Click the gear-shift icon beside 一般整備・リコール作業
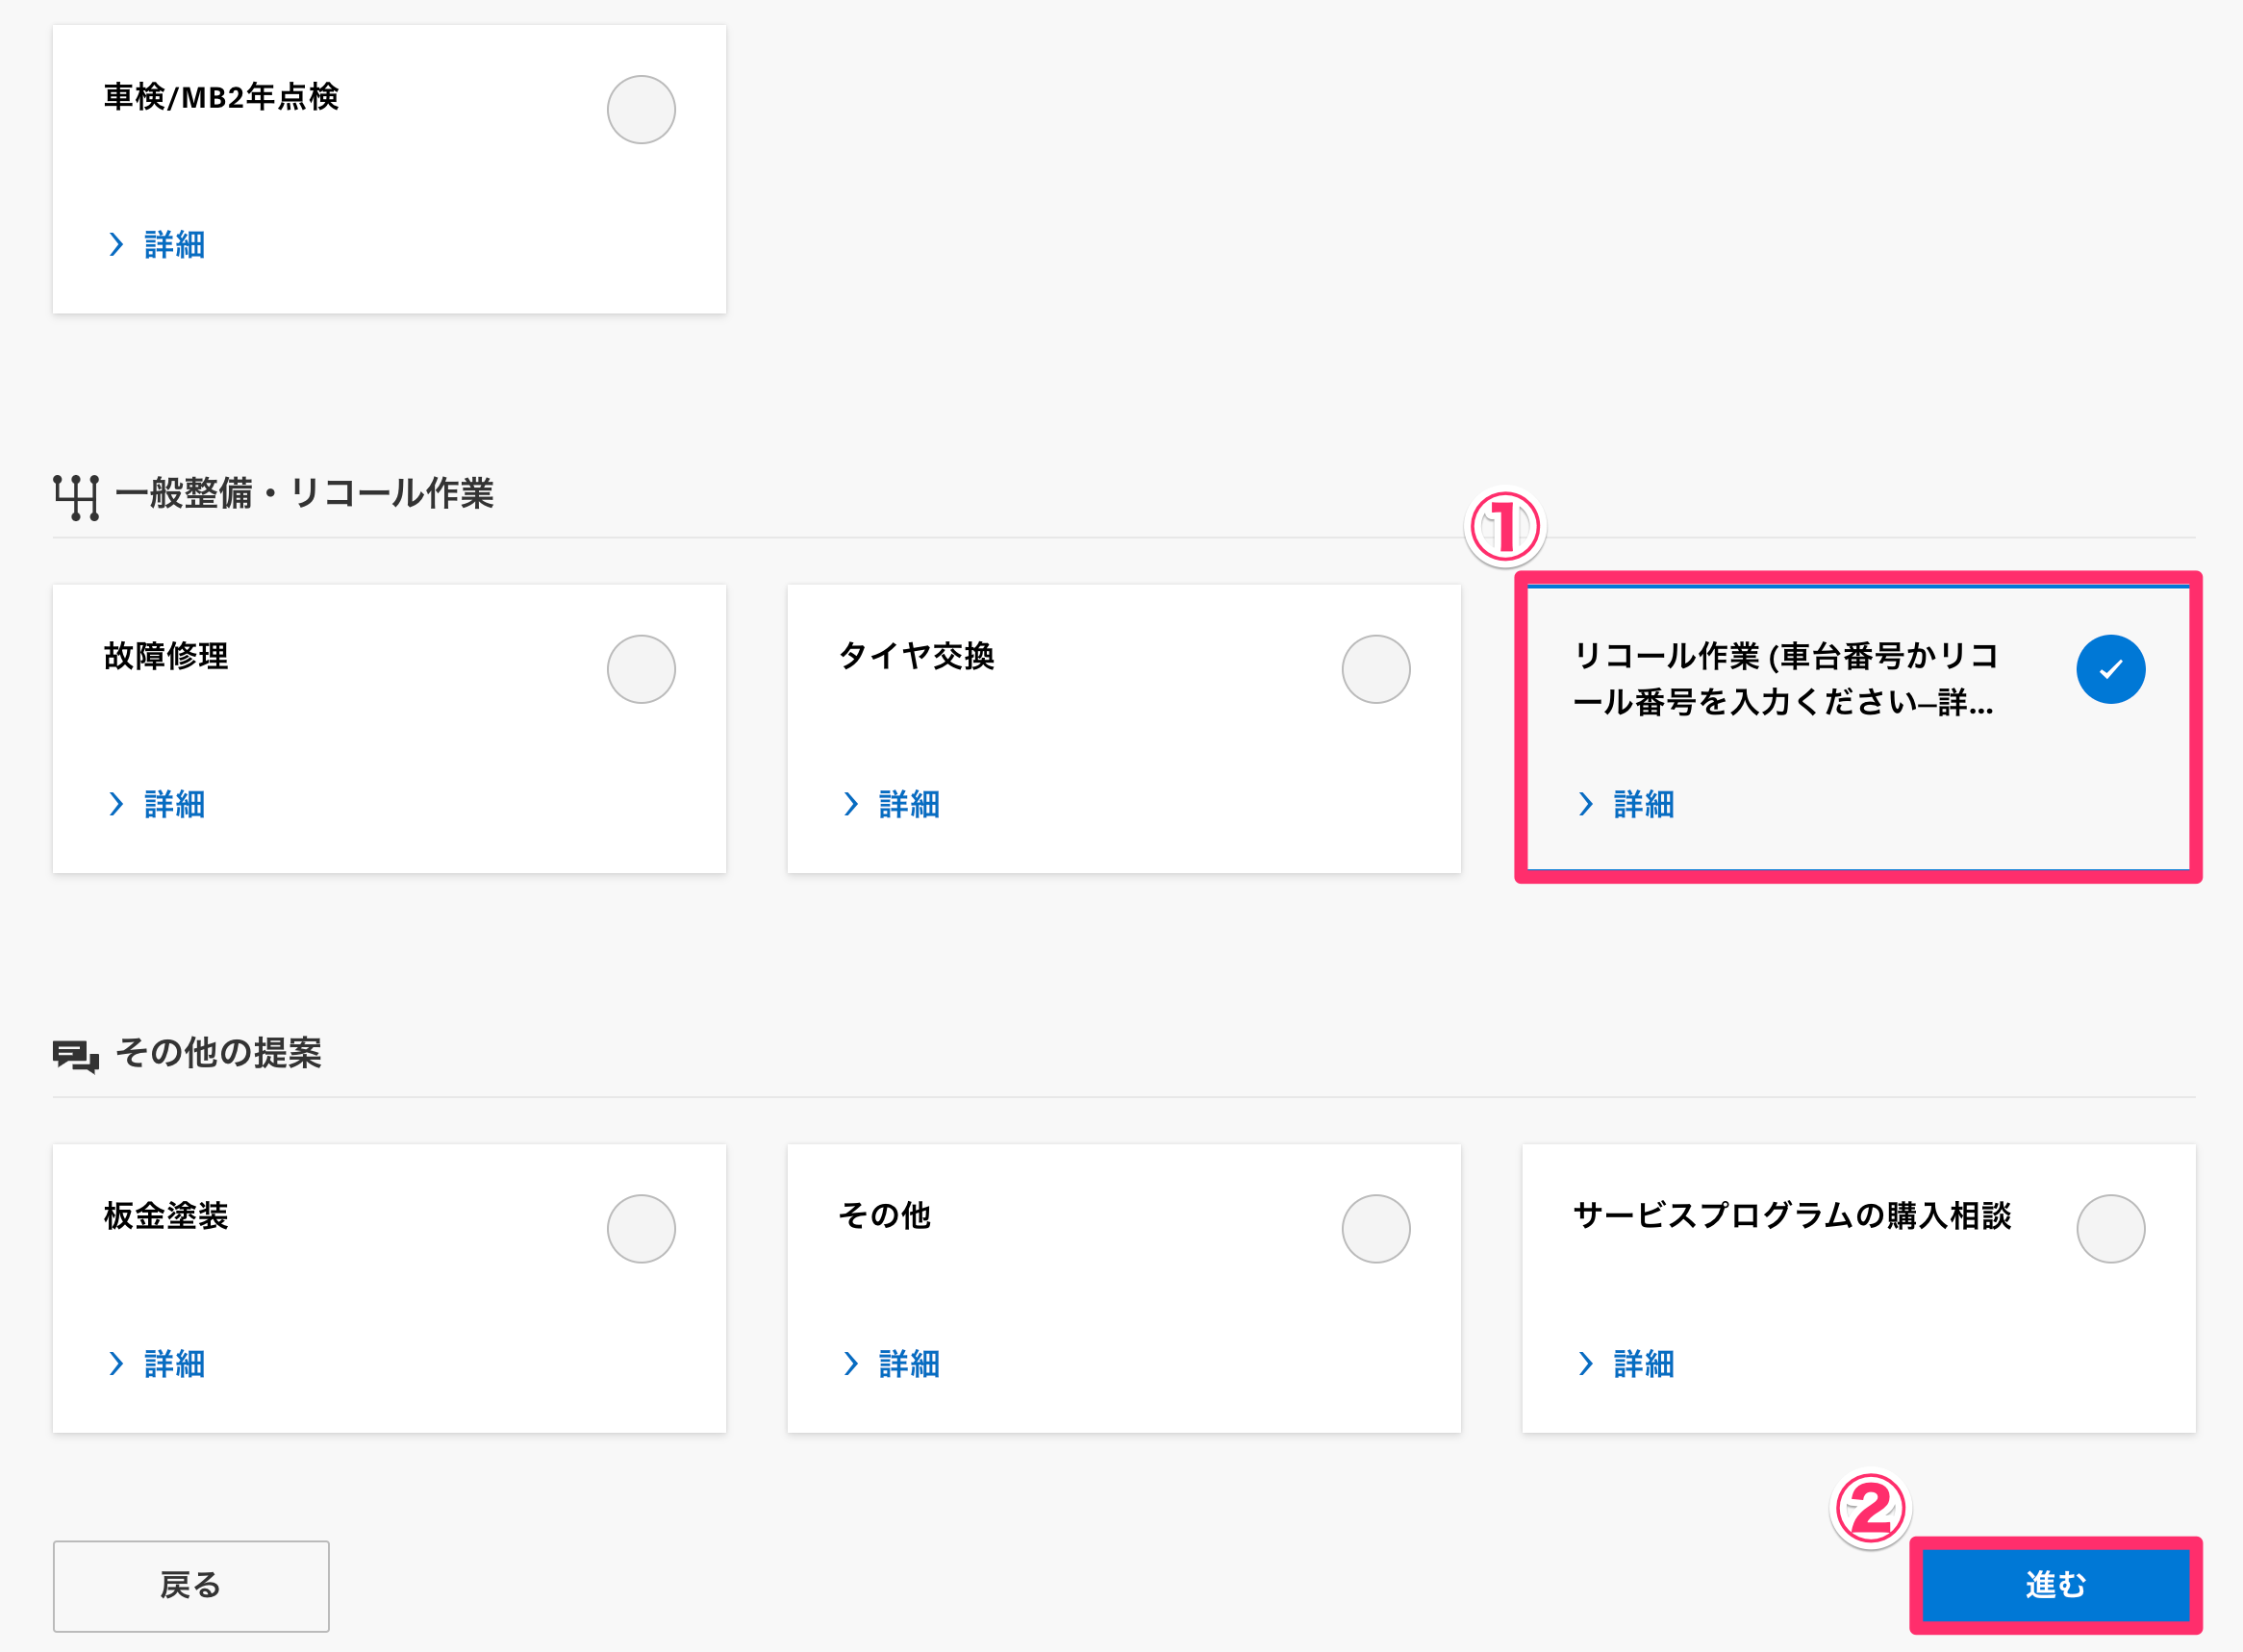This screenshot has height=1652, width=2243. point(76,497)
